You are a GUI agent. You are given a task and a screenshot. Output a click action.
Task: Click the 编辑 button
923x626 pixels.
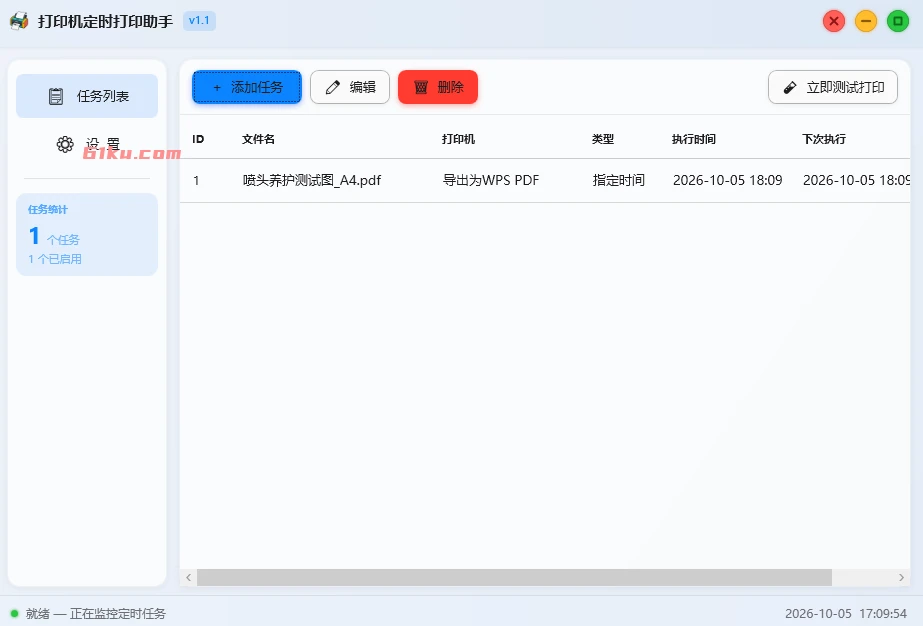(350, 87)
